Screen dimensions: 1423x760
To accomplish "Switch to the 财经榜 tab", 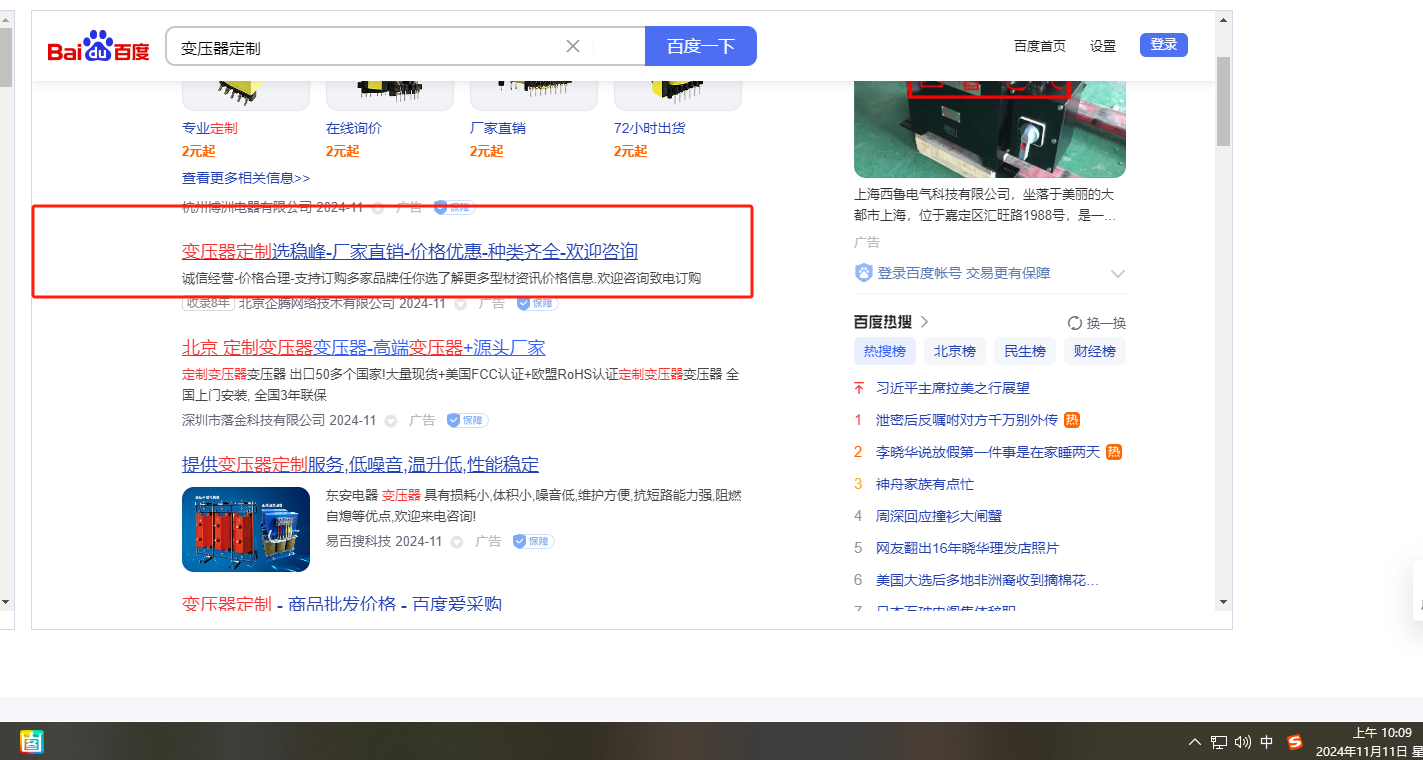I will (x=1095, y=351).
